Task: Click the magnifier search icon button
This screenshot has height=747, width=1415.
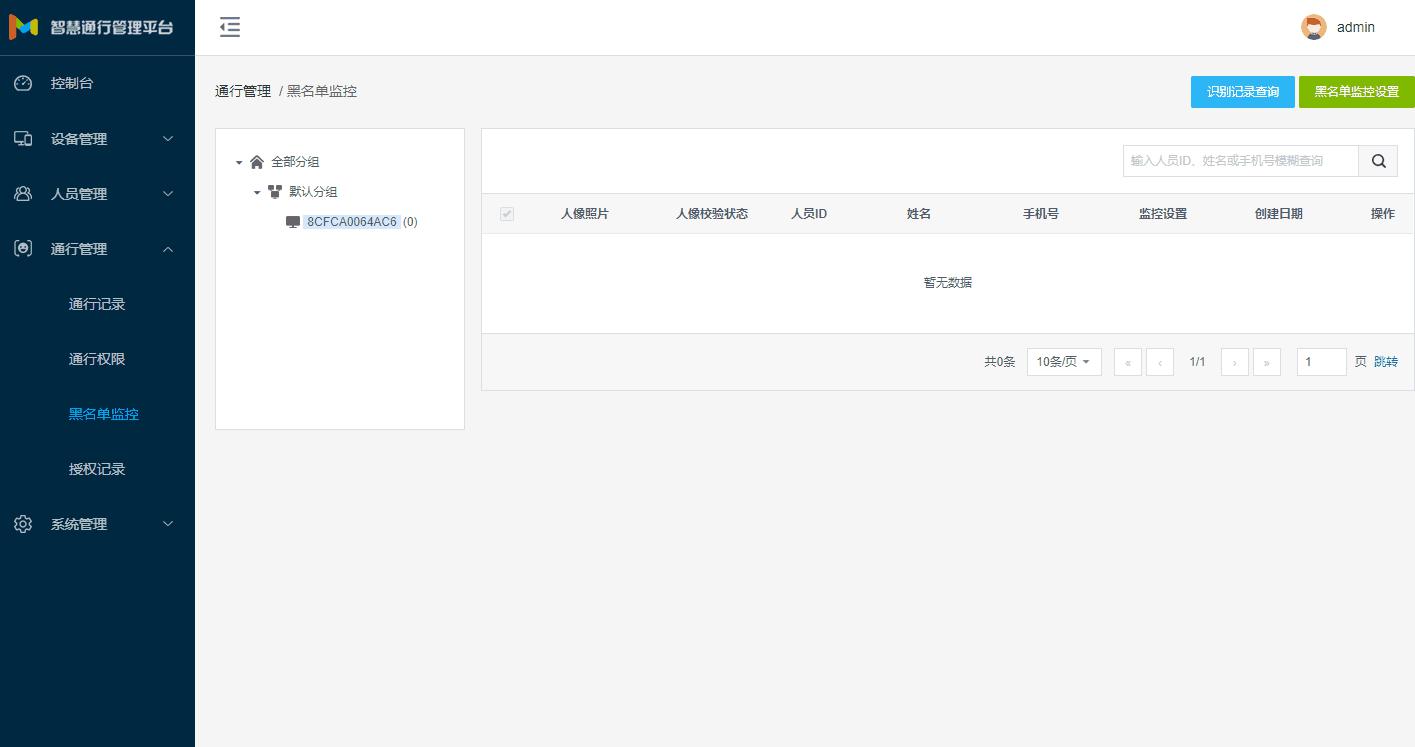Action: pos(1378,161)
